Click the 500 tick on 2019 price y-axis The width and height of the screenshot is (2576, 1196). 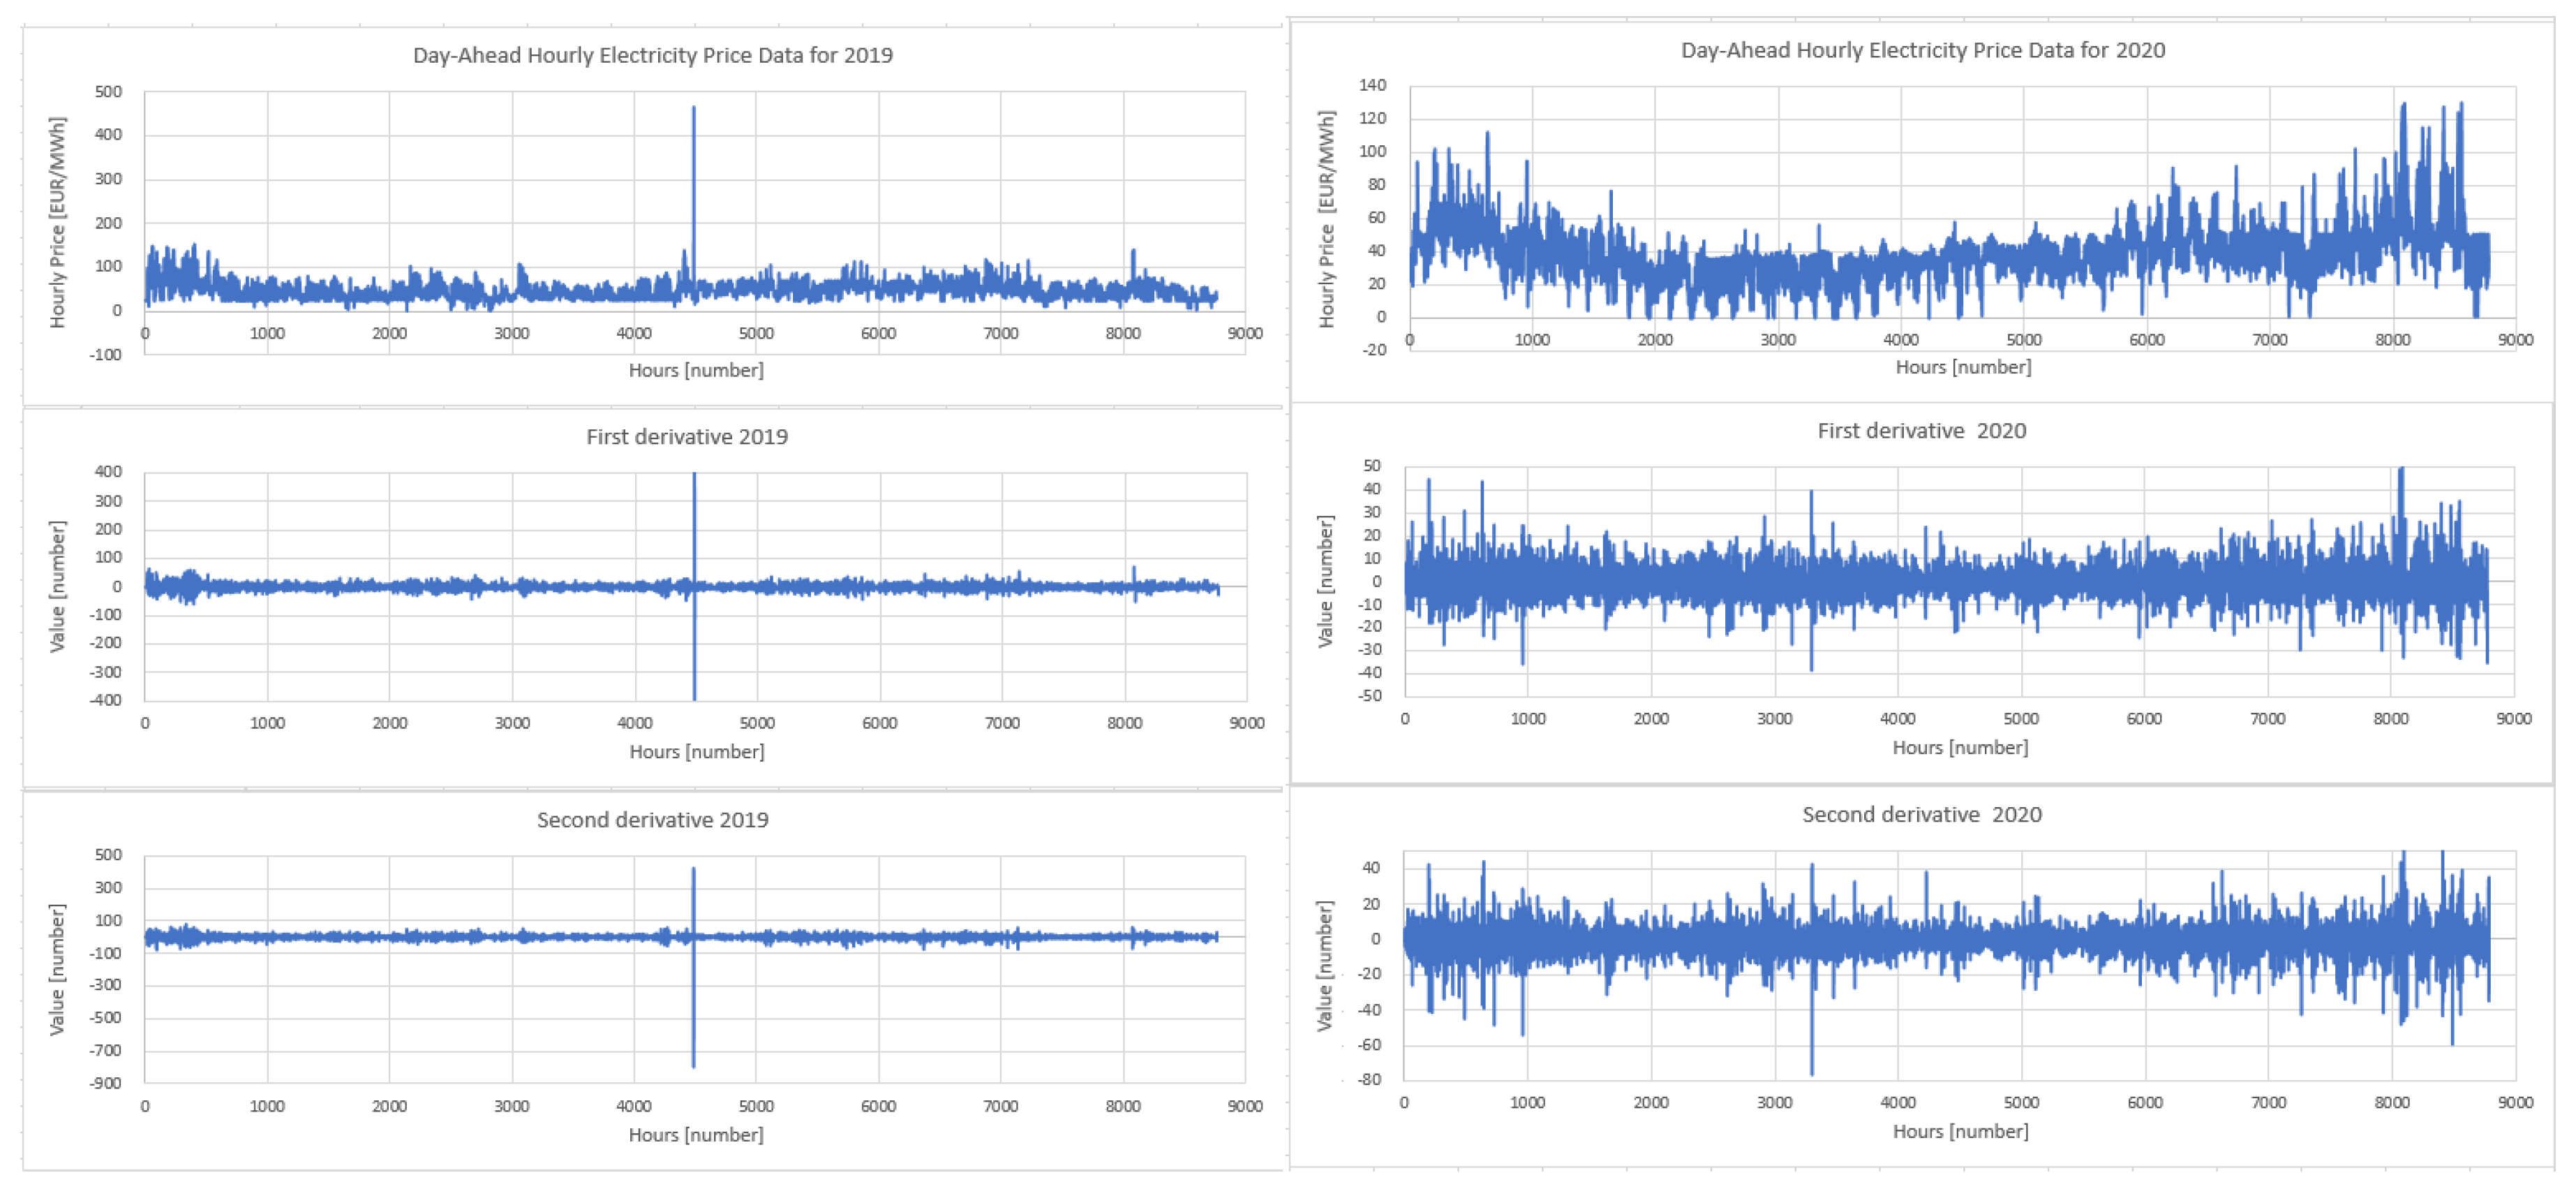point(108,92)
